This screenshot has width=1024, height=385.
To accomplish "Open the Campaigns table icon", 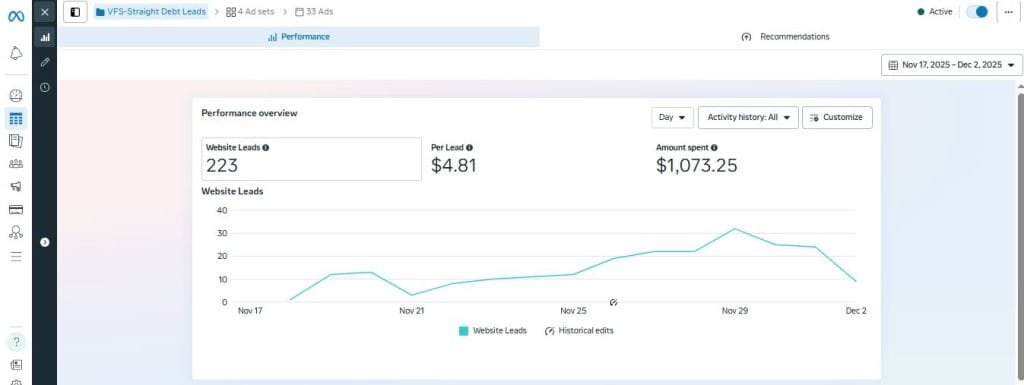I will tap(16, 119).
